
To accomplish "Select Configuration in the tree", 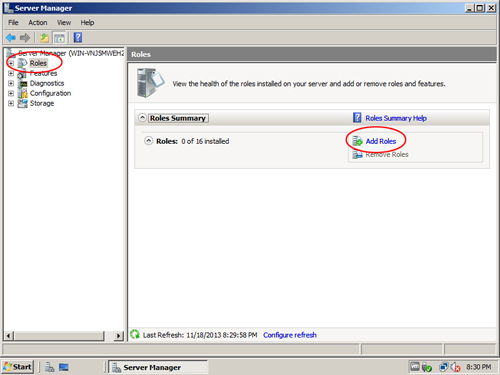I will 51,93.
